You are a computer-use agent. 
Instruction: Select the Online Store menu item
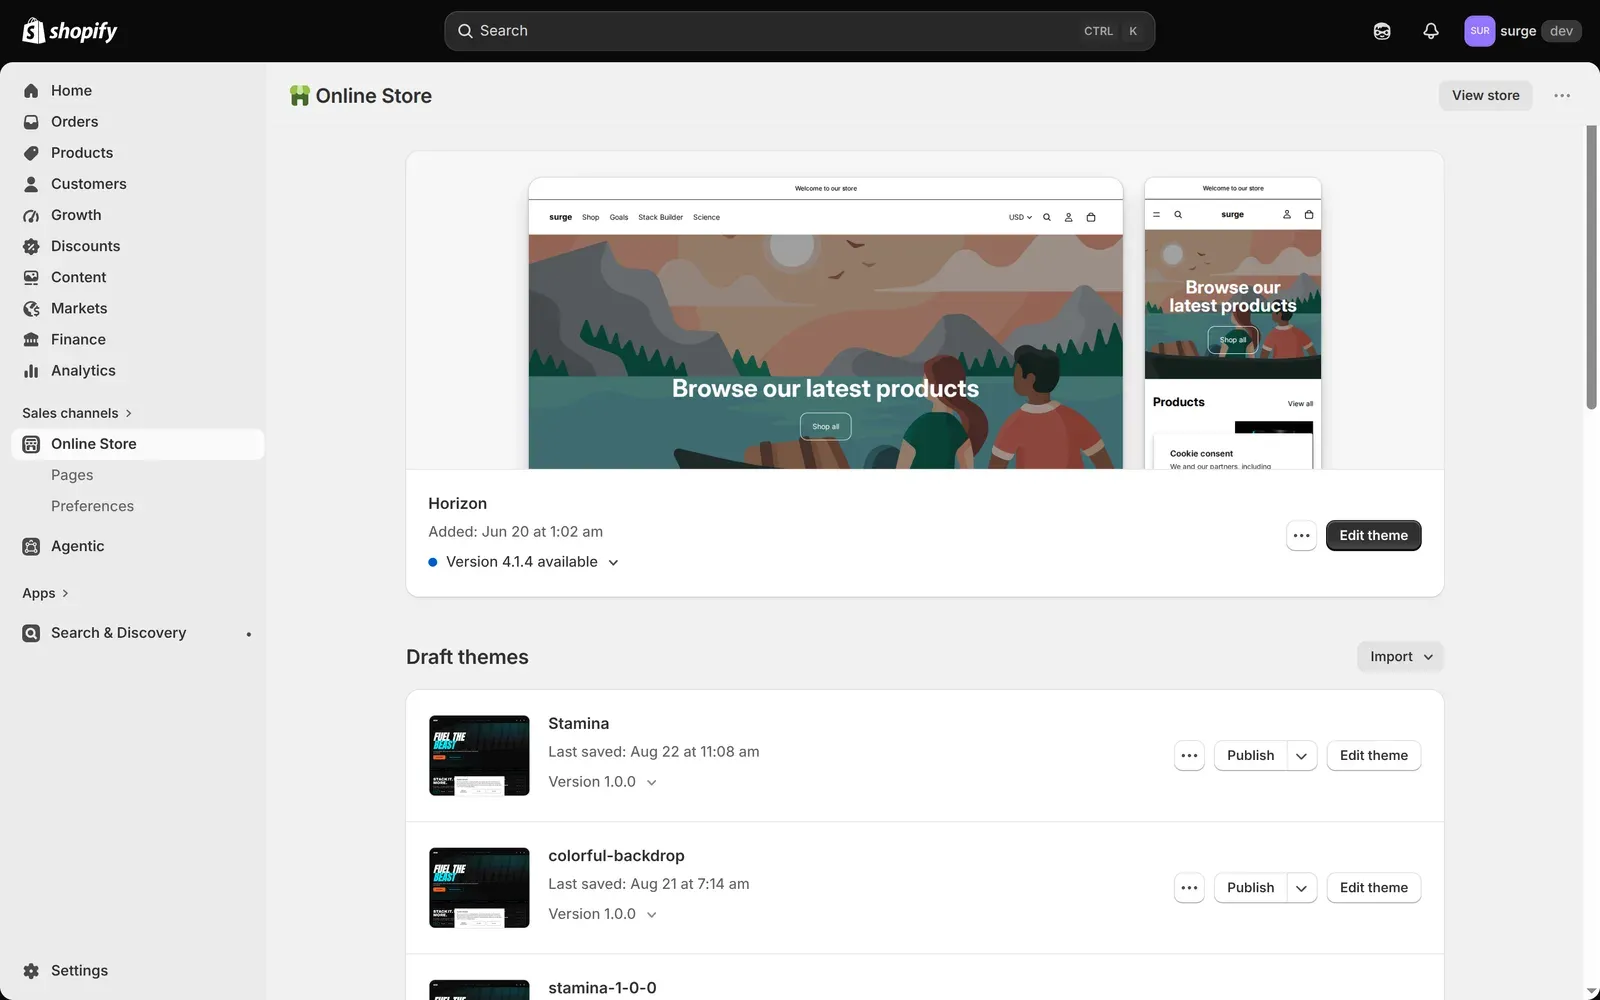(x=138, y=444)
